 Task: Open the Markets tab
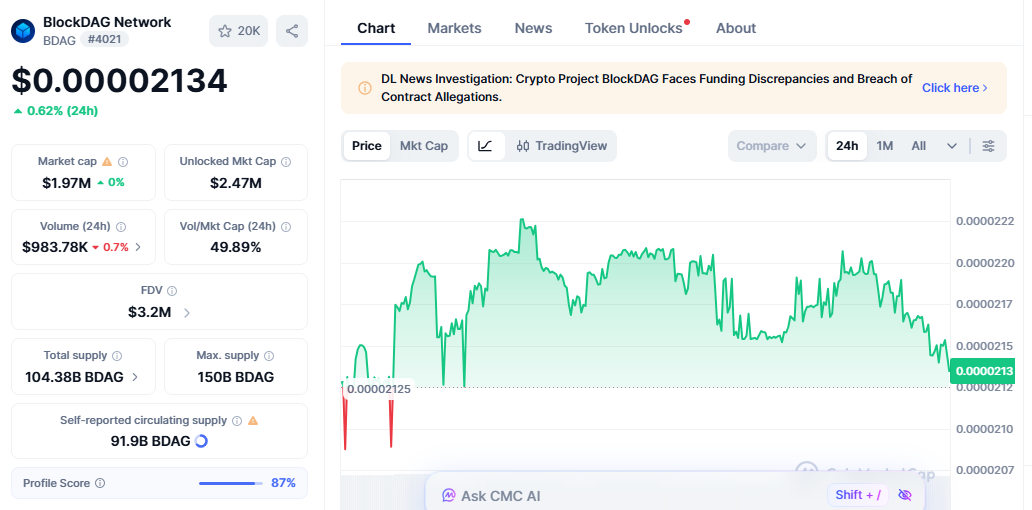(x=454, y=28)
